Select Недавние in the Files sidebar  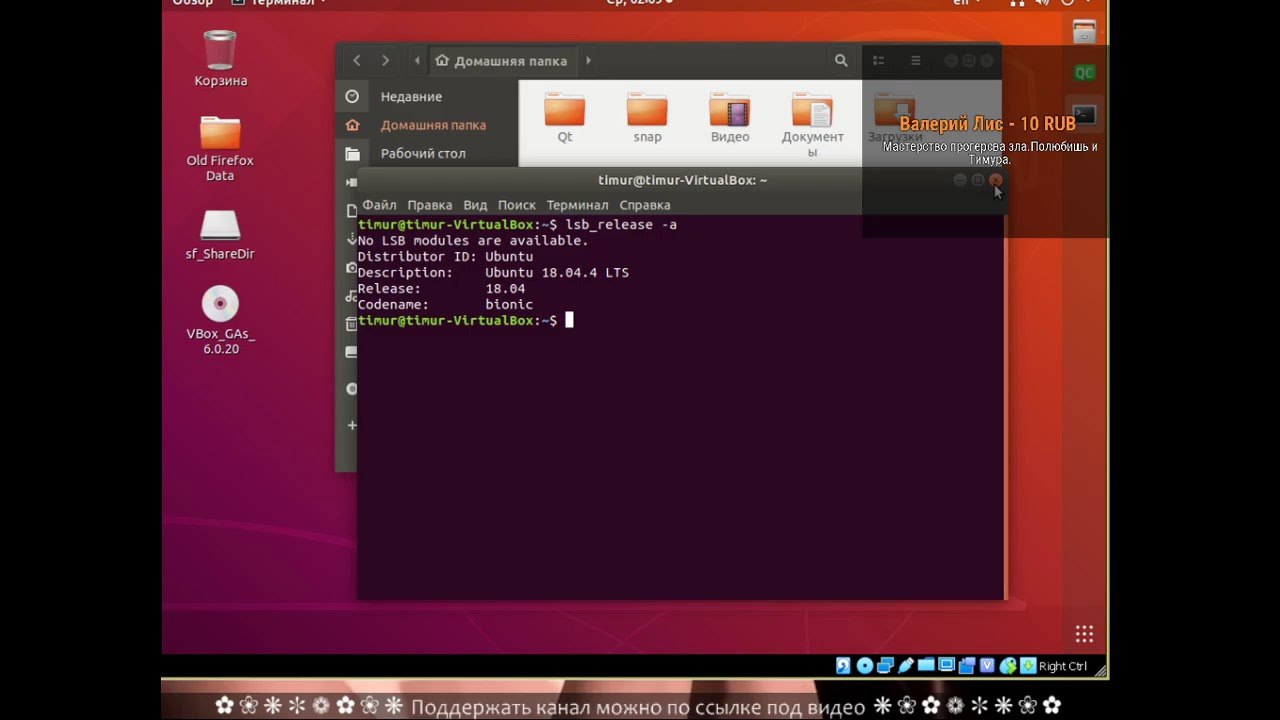427,97
